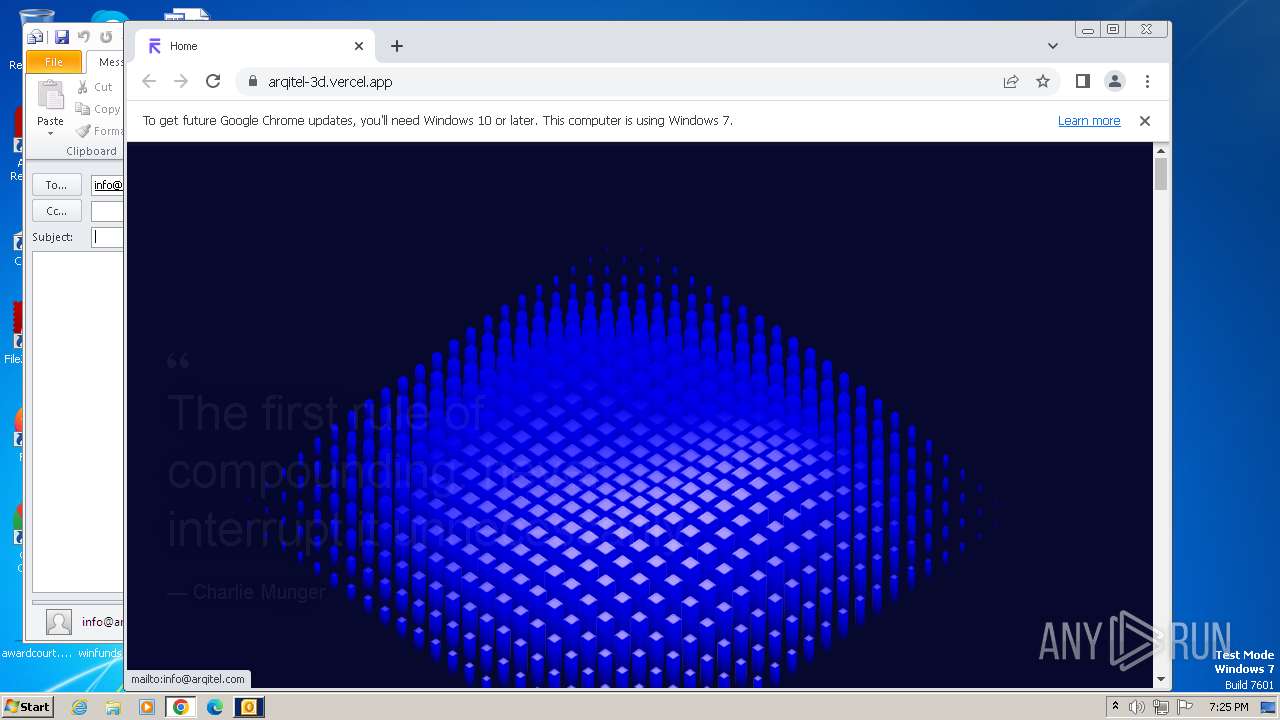Click the scrollbar up arrow
This screenshot has width=1280, height=720.
(x=1161, y=150)
